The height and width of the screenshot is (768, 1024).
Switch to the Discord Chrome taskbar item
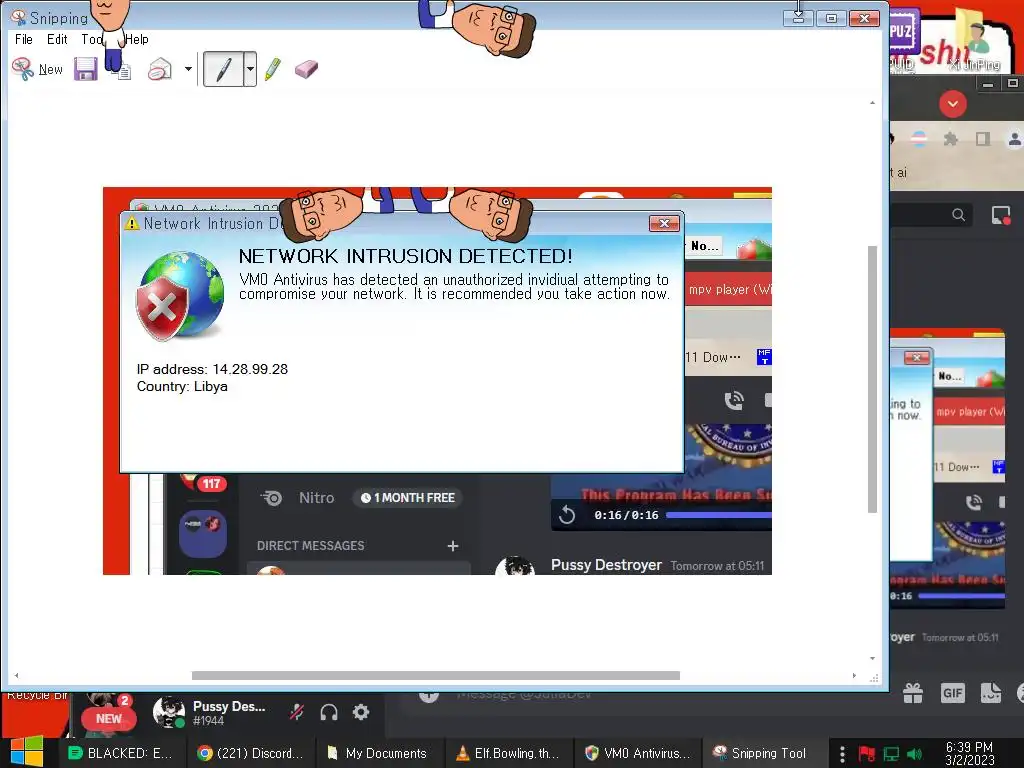point(250,753)
